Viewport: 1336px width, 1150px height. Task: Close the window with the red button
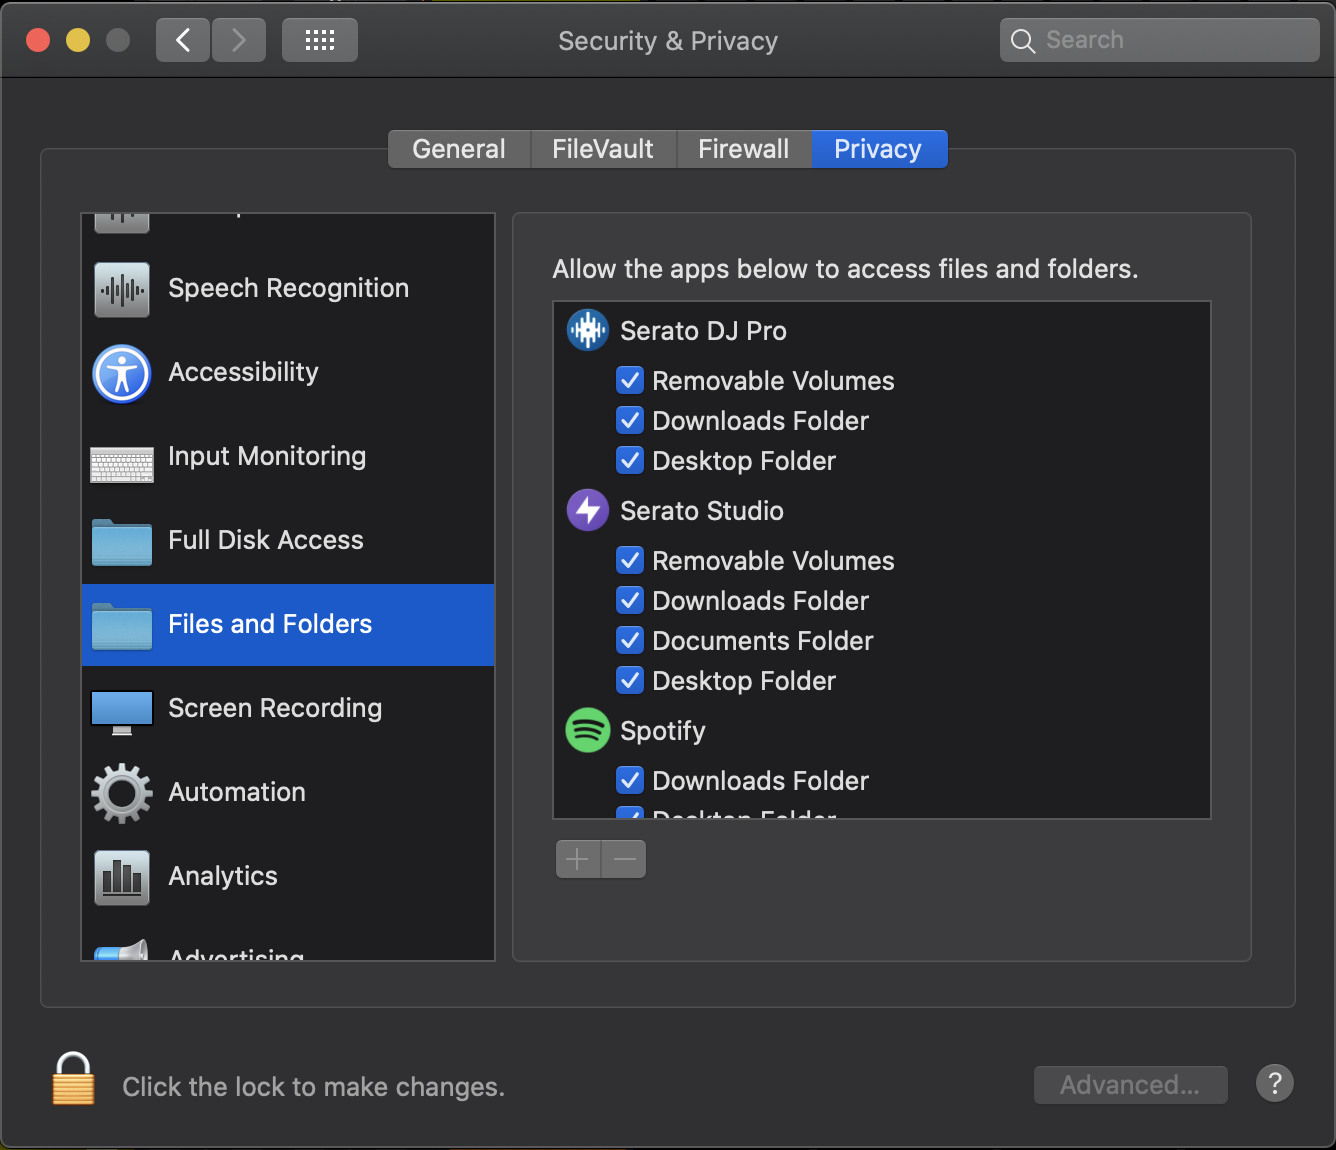38,40
